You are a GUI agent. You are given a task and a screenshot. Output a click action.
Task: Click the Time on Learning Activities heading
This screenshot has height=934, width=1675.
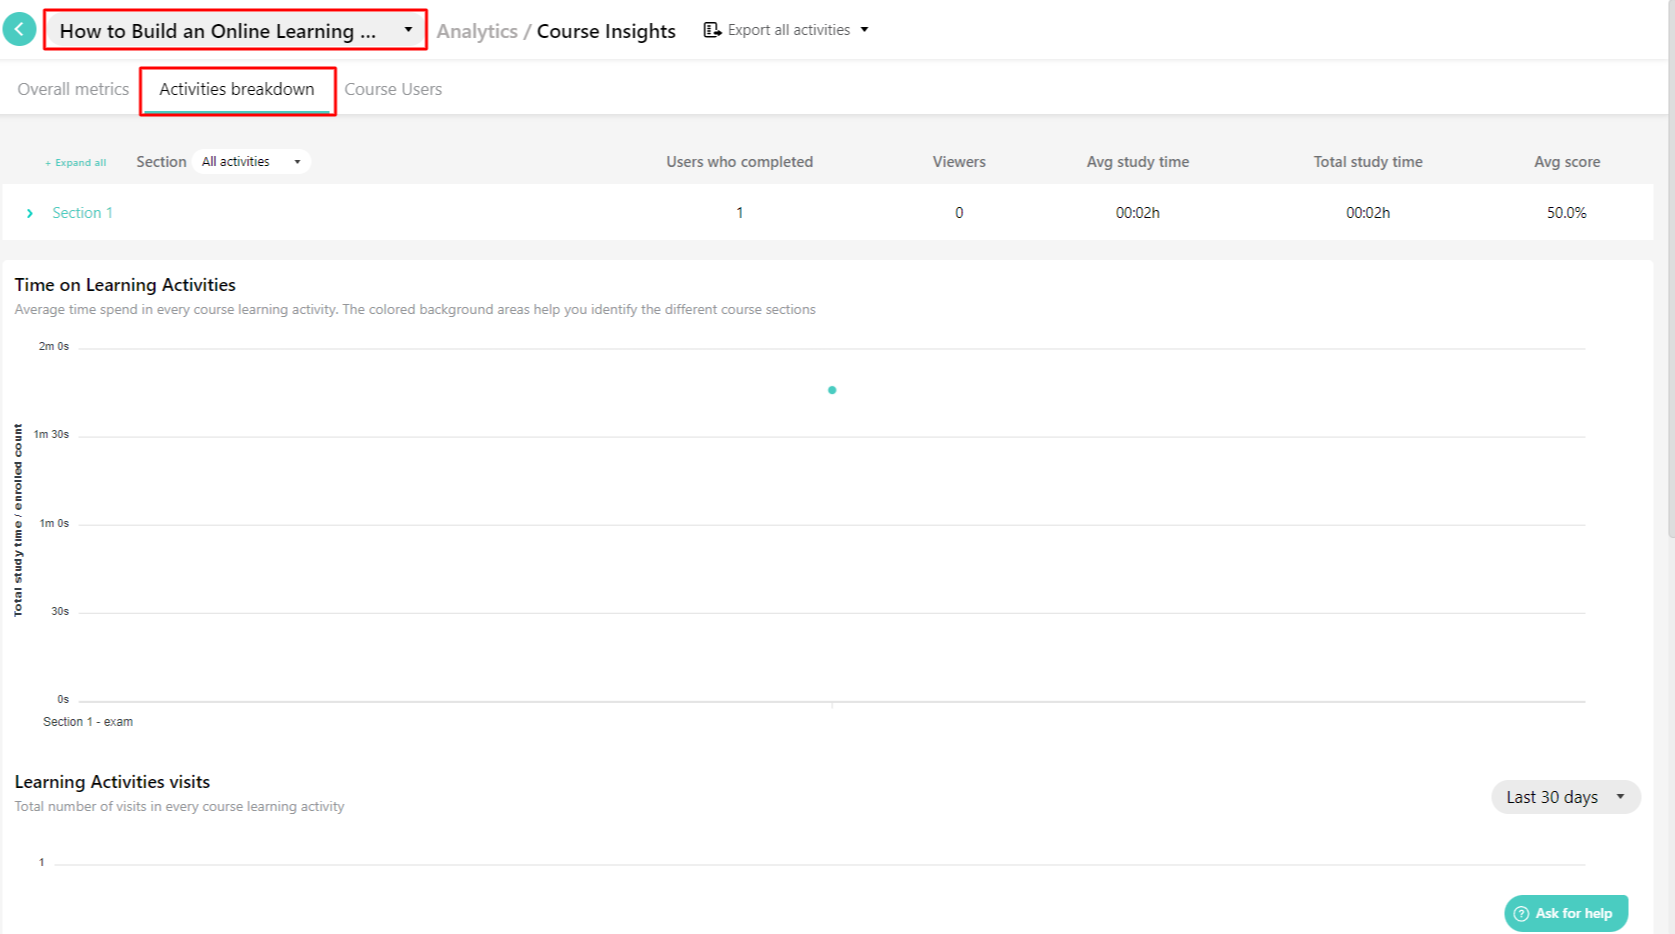point(125,285)
